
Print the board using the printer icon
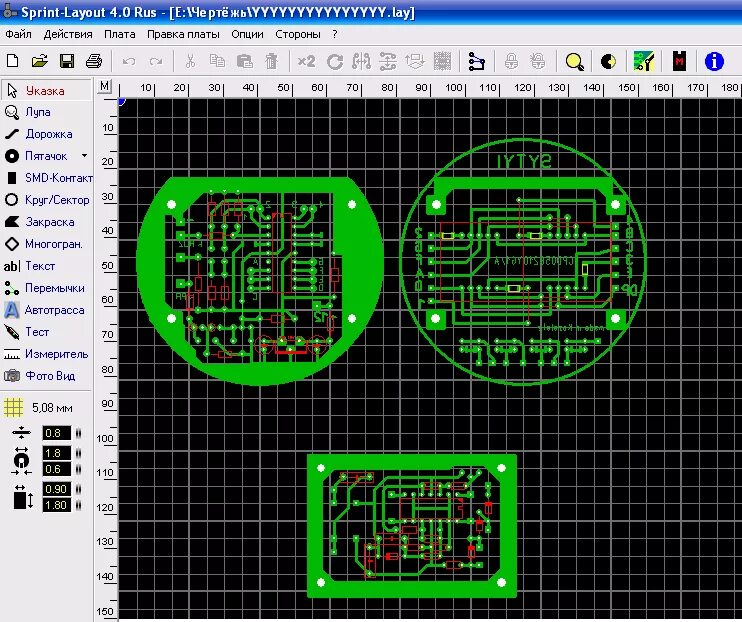point(94,61)
